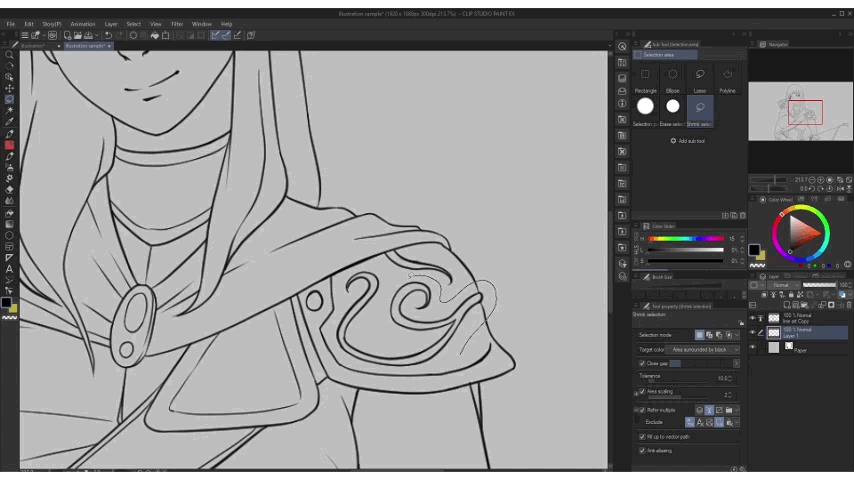Choose the Ellipse selection sub tool
The image size is (854, 480).
[x=672, y=75]
